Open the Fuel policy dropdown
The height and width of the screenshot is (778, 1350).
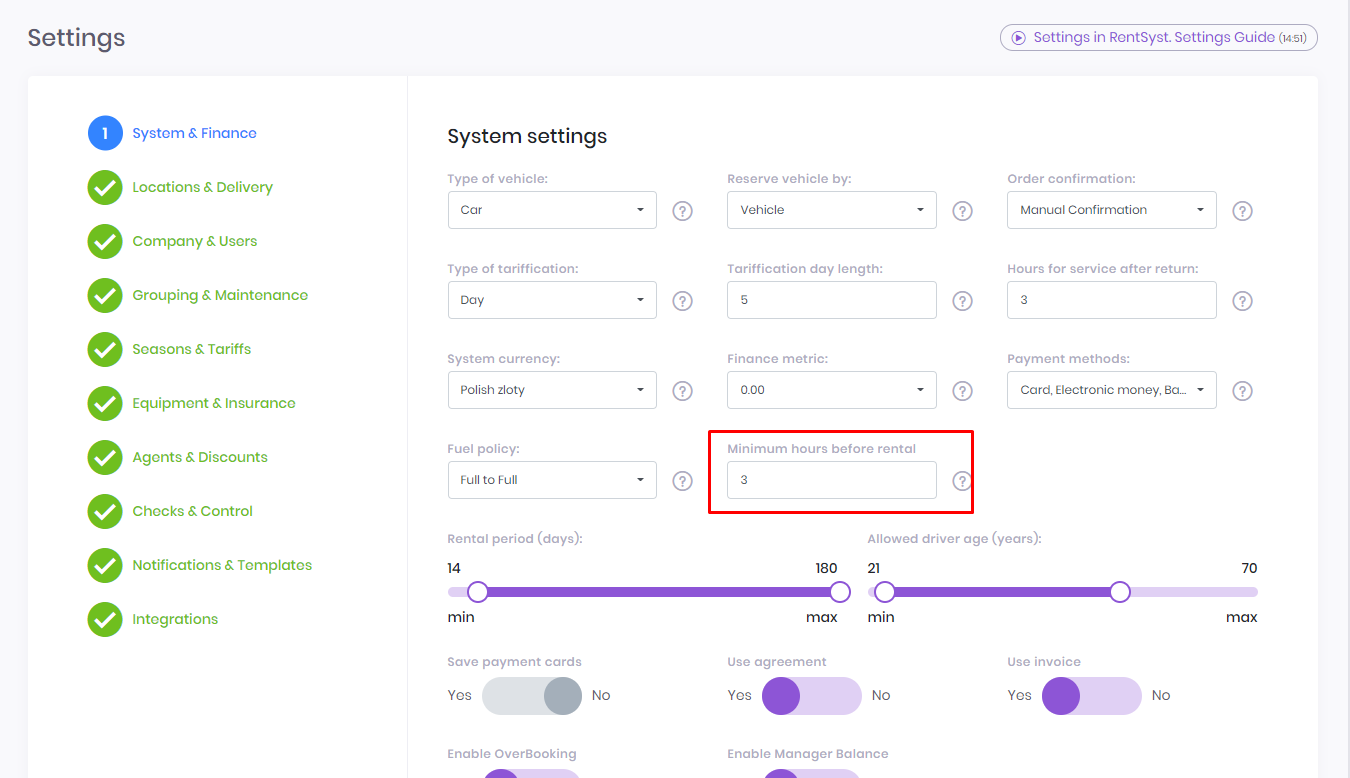pyautogui.click(x=552, y=480)
